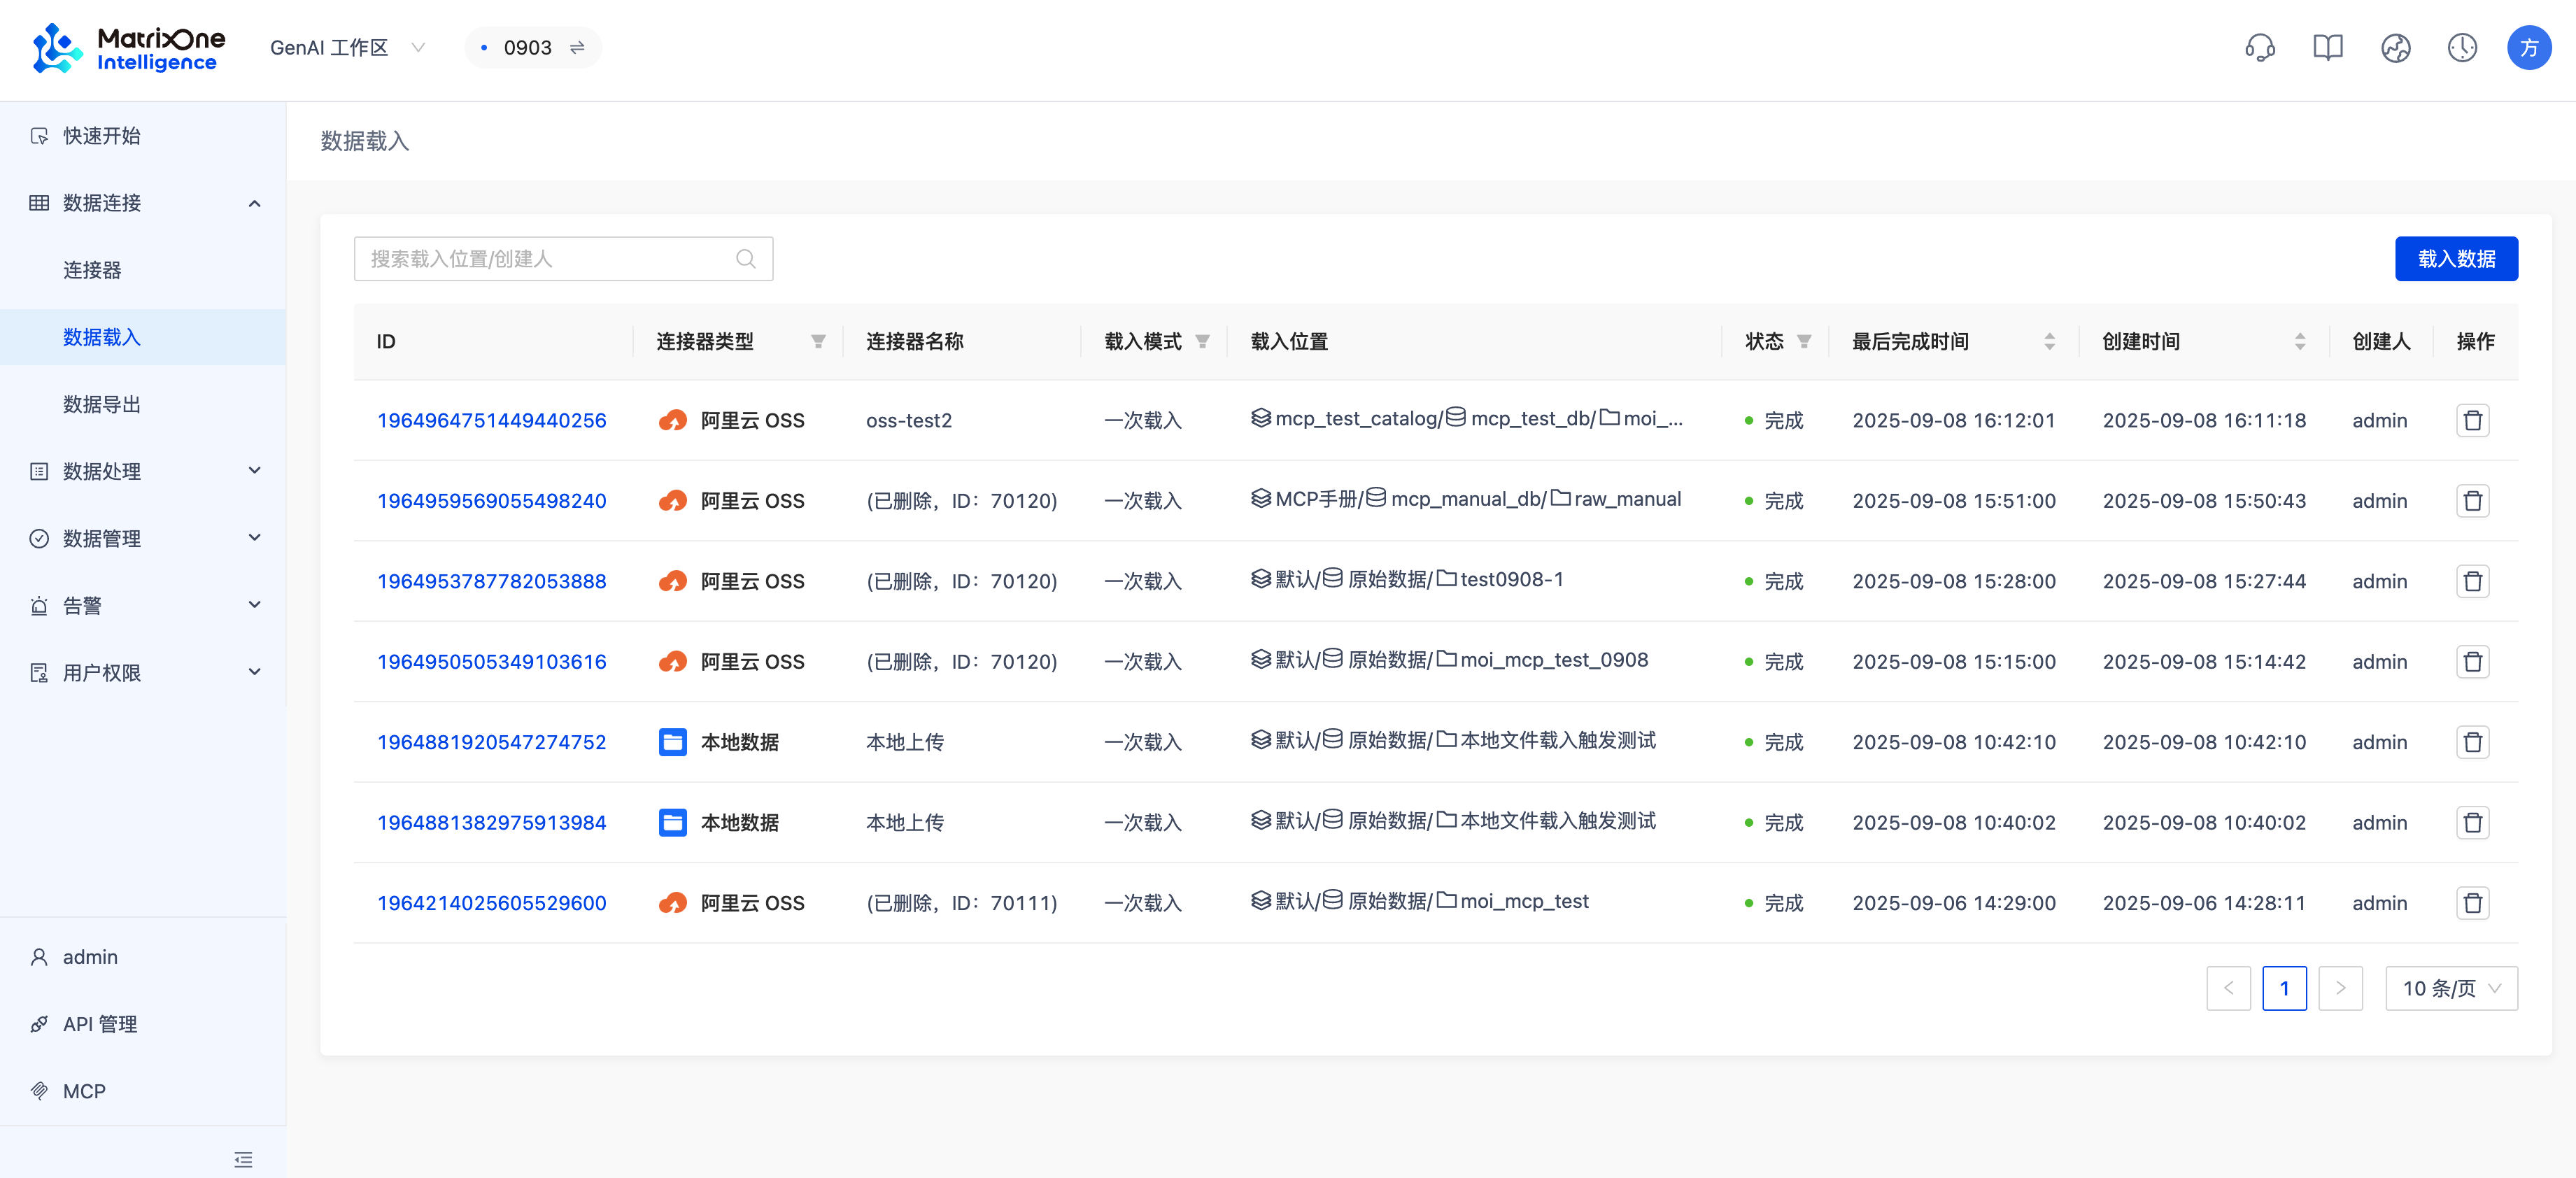The width and height of the screenshot is (2576, 1178).
Task: Open the documentation book icon
Action: coord(2327,47)
